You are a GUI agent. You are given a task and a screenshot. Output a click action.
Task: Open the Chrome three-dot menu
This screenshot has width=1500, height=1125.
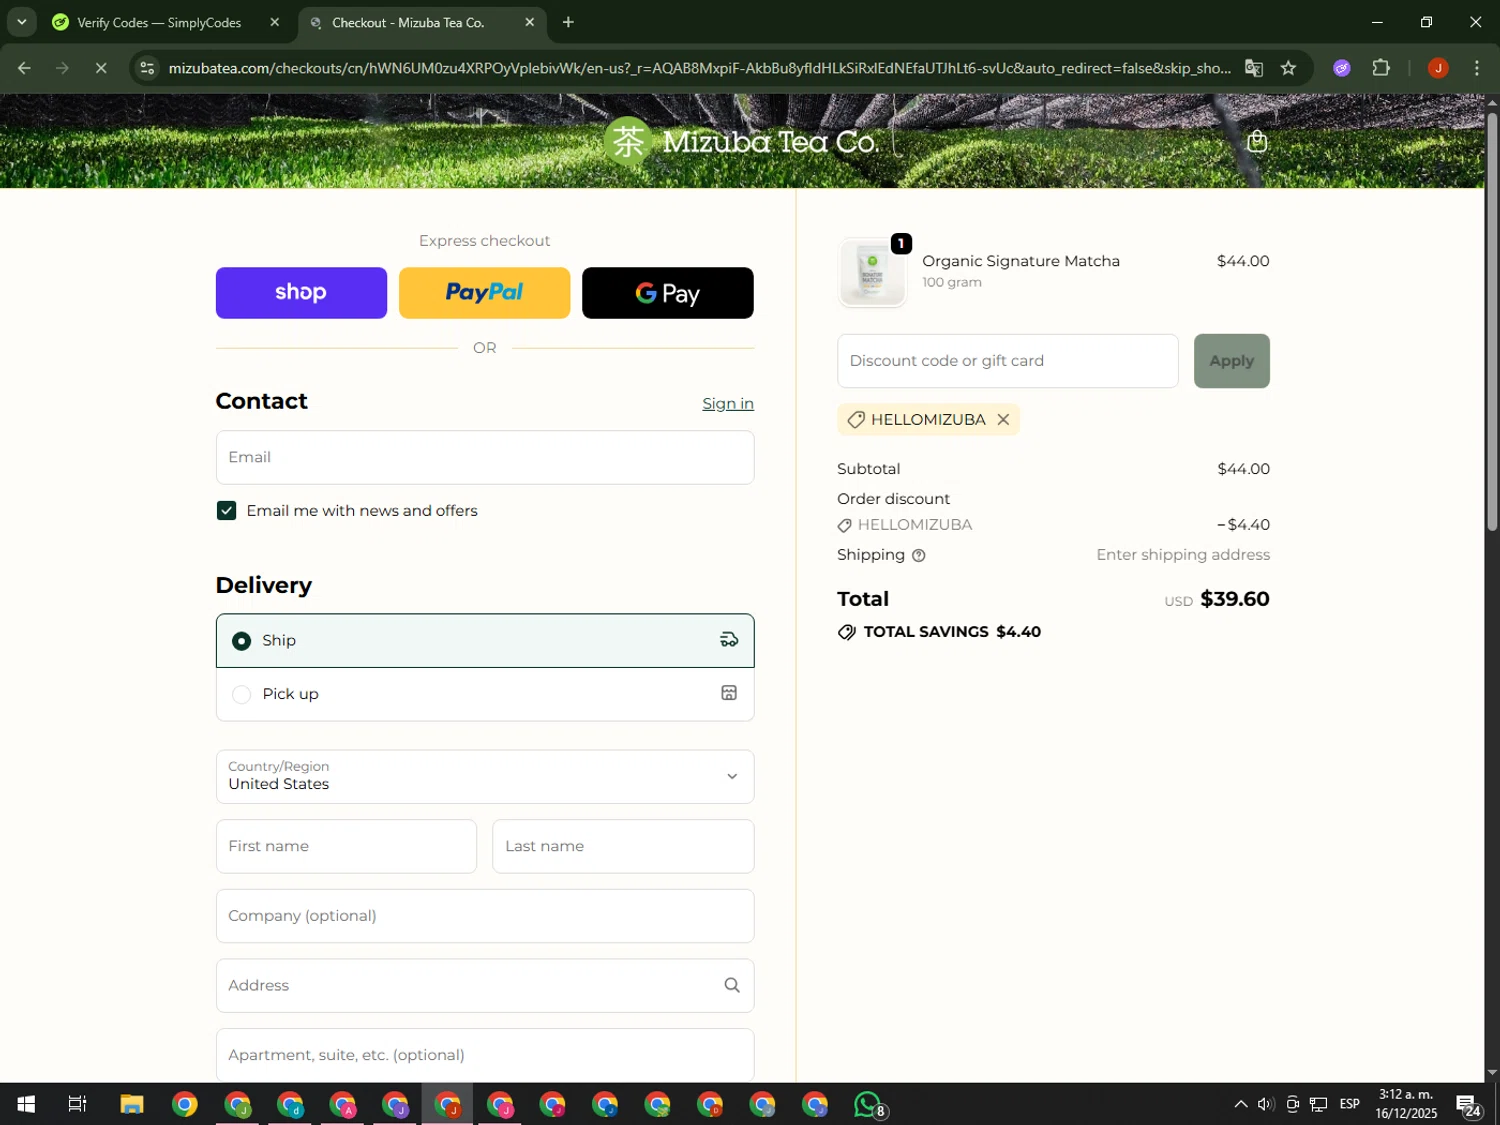click(1477, 68)
